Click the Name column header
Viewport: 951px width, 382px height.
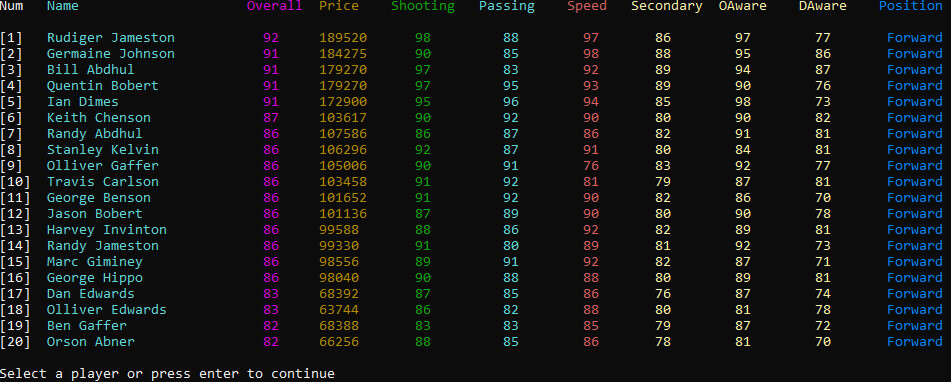point(62,6)
